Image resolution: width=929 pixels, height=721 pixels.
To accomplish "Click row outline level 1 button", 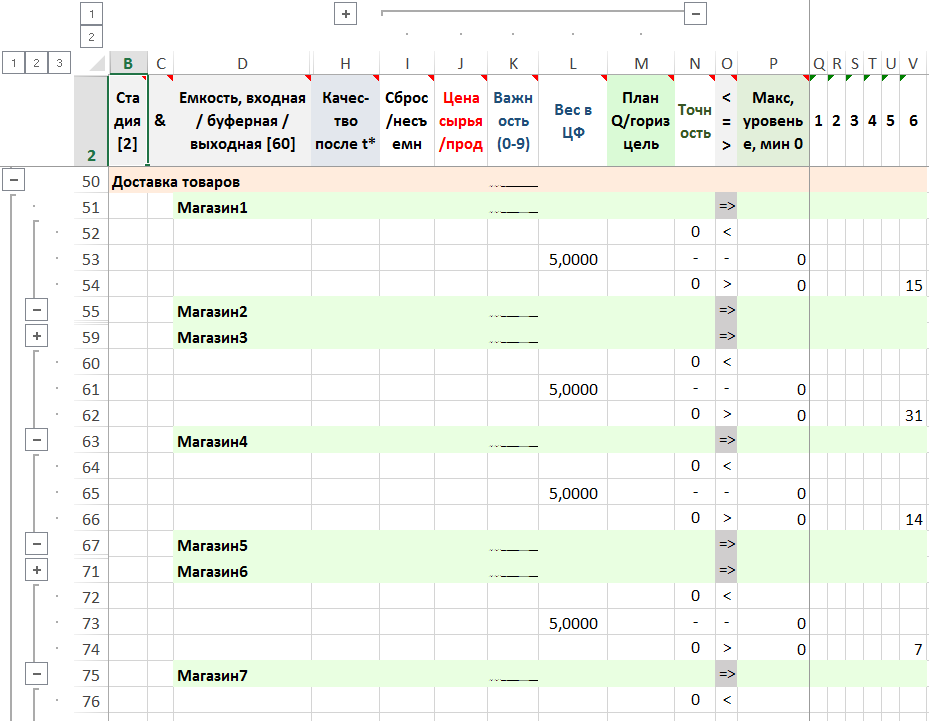I will (x=13, y=63).
